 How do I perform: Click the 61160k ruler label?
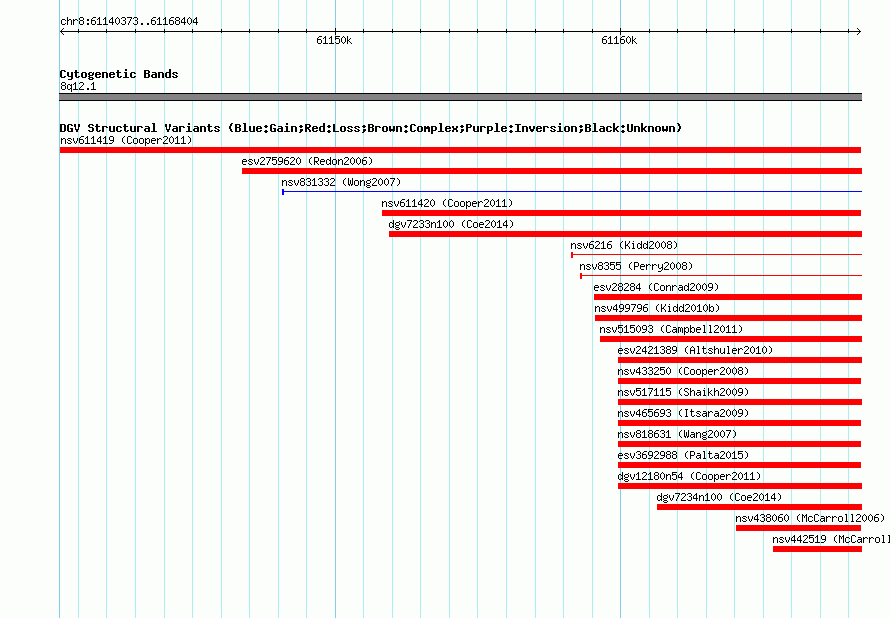[619, 40]
